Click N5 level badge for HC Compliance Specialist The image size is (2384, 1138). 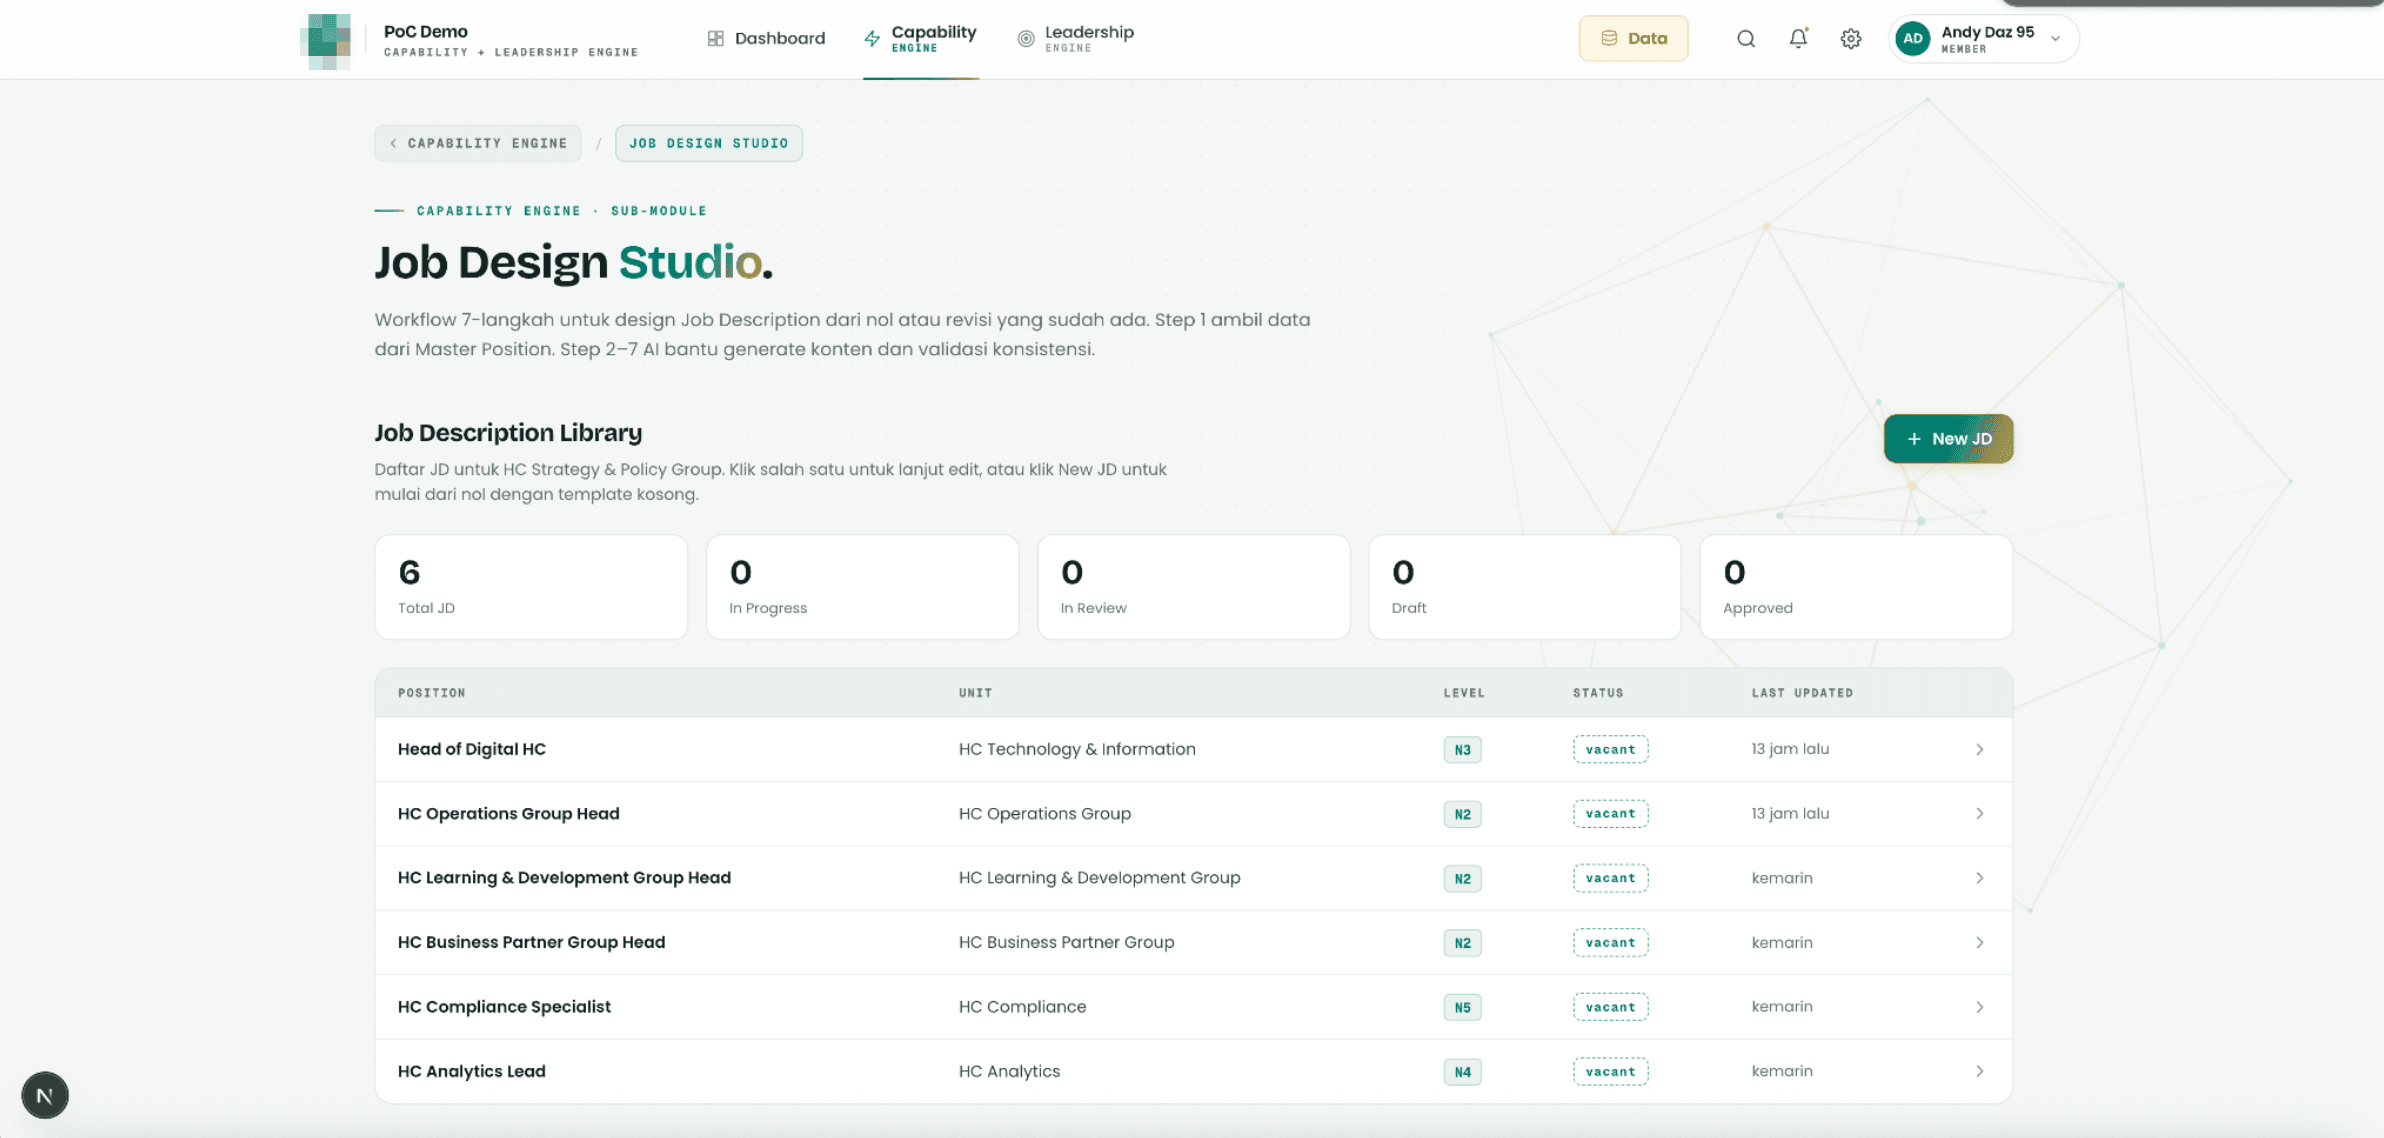[1463, 1007]
